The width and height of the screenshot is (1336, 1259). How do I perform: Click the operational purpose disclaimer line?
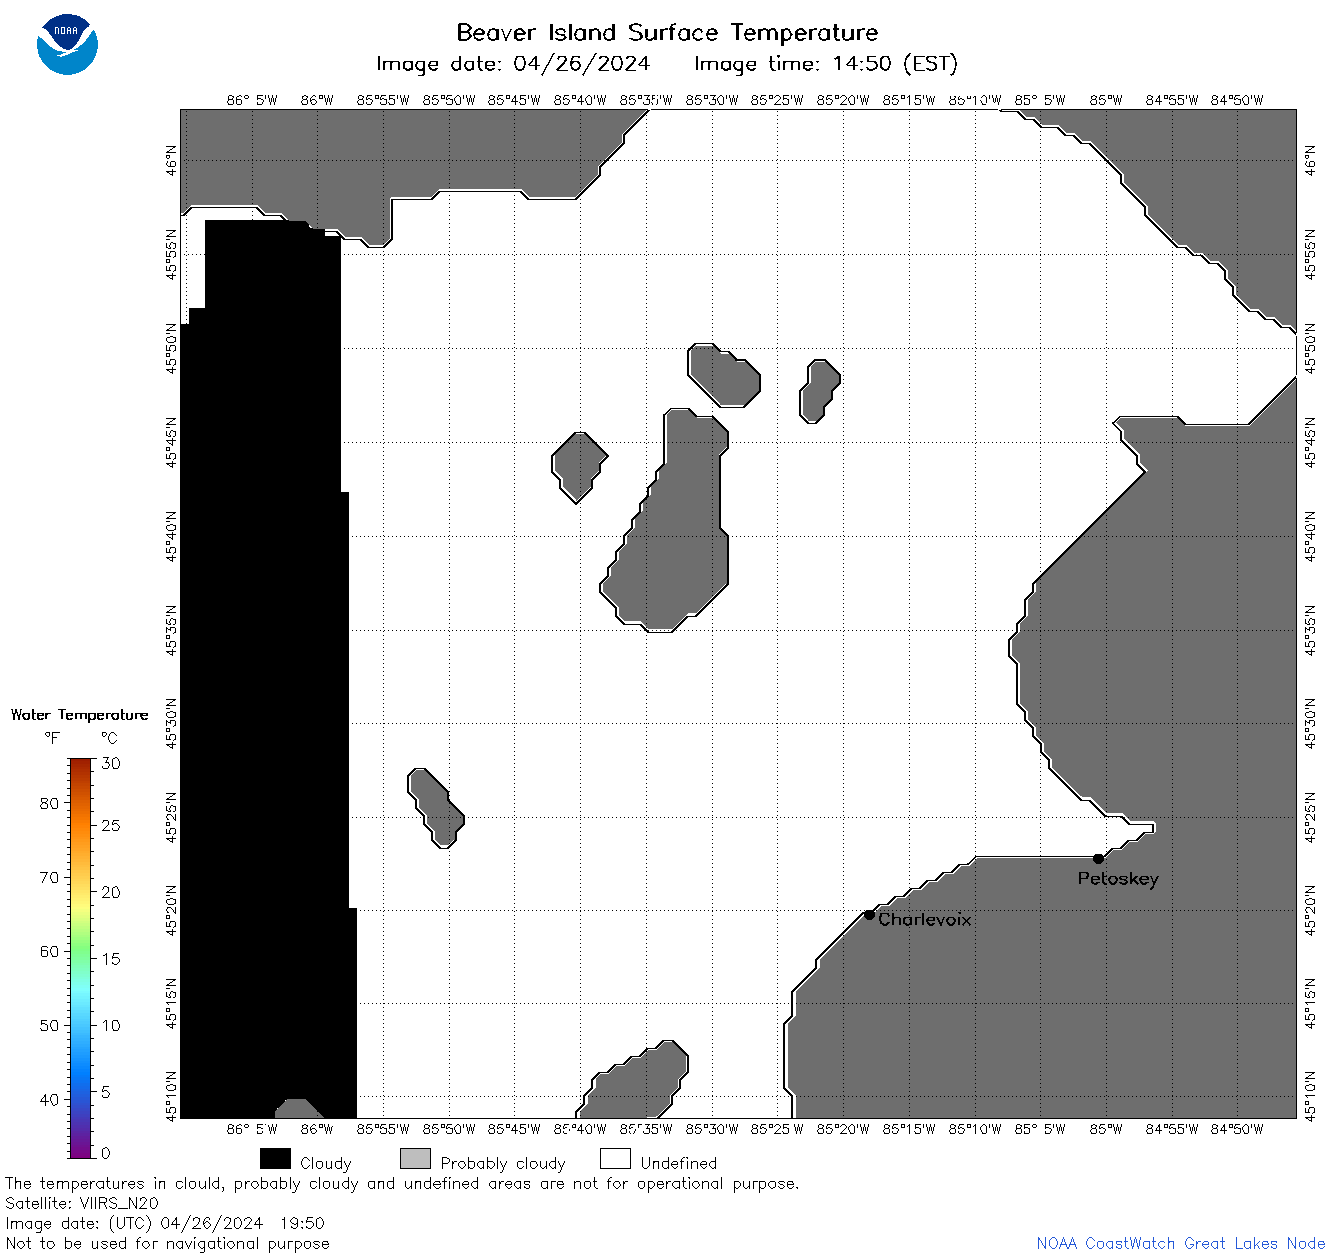tap(402, 1183)
